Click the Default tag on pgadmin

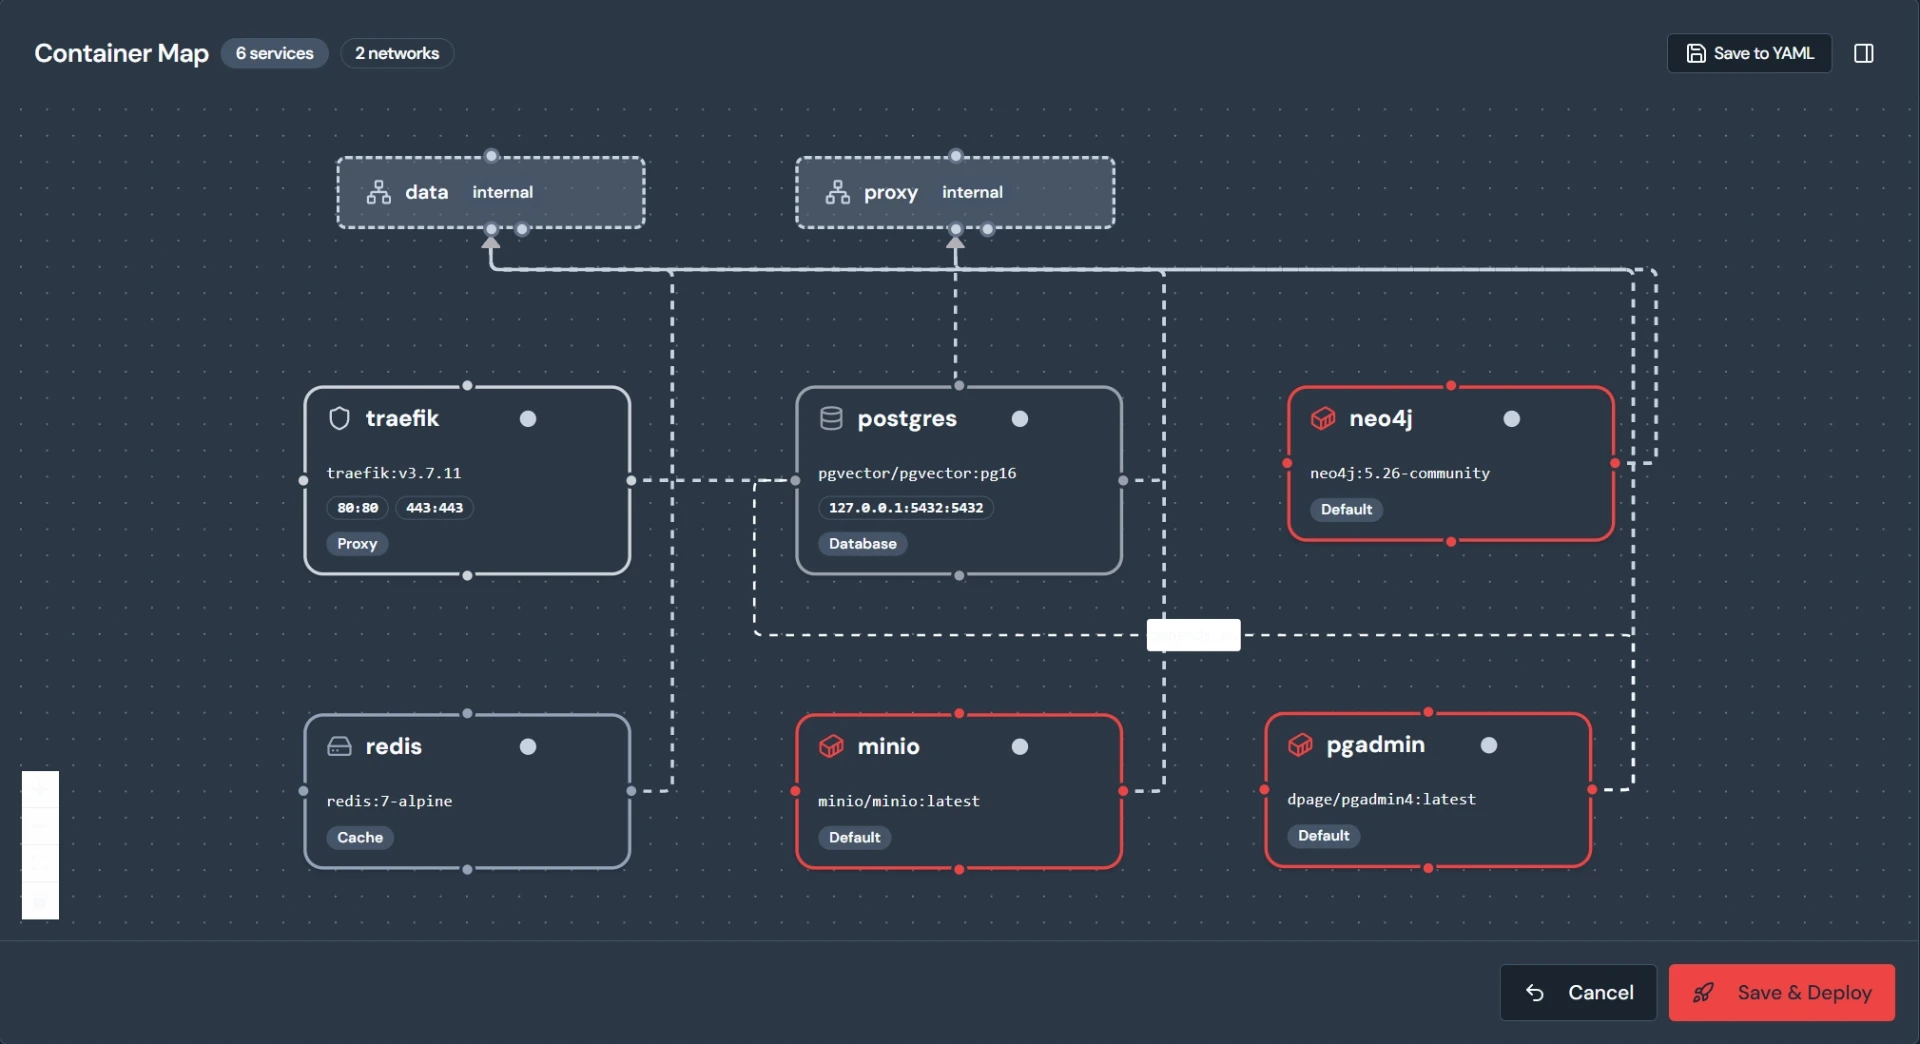tap(1324, 836)
